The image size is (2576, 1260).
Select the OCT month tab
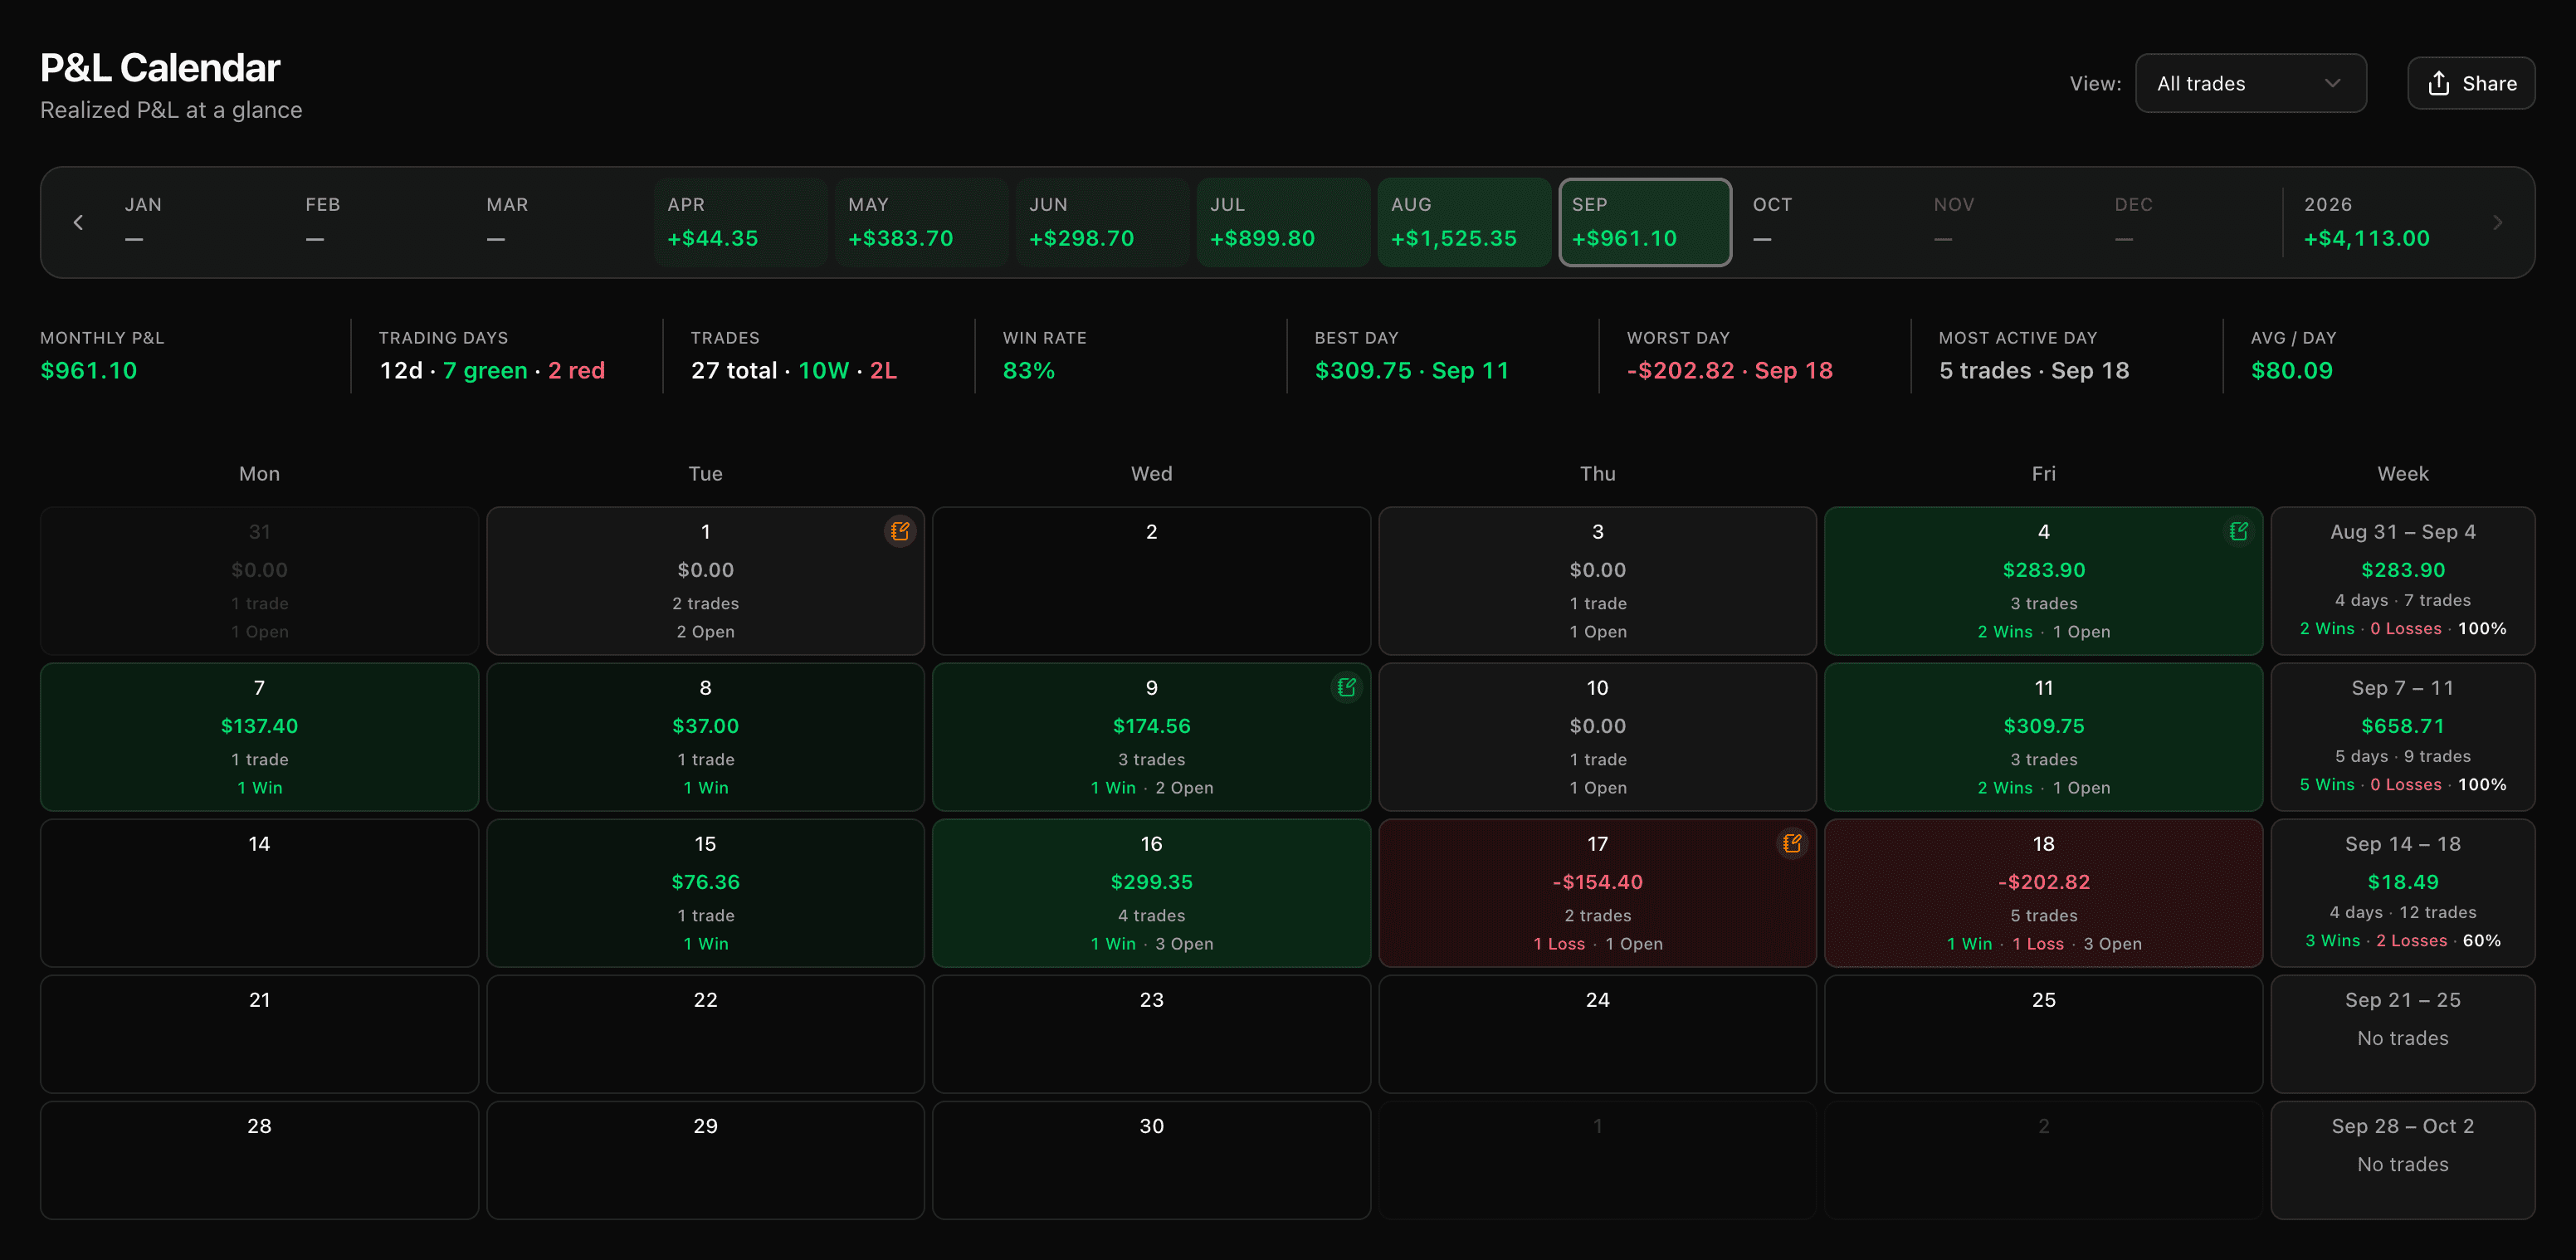[1827, 222]
